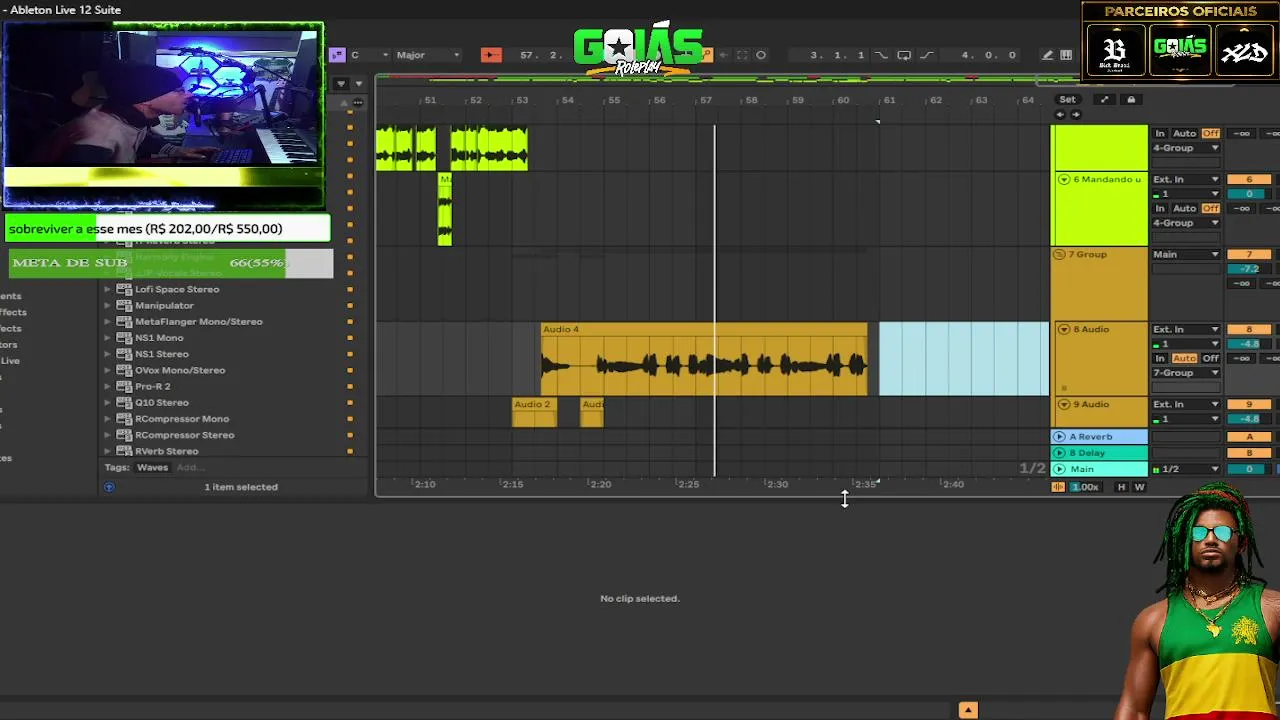
Task: Expand the Lofi Space Stereo plugin row
Action: pyautogui.click(x=107, y=290)
